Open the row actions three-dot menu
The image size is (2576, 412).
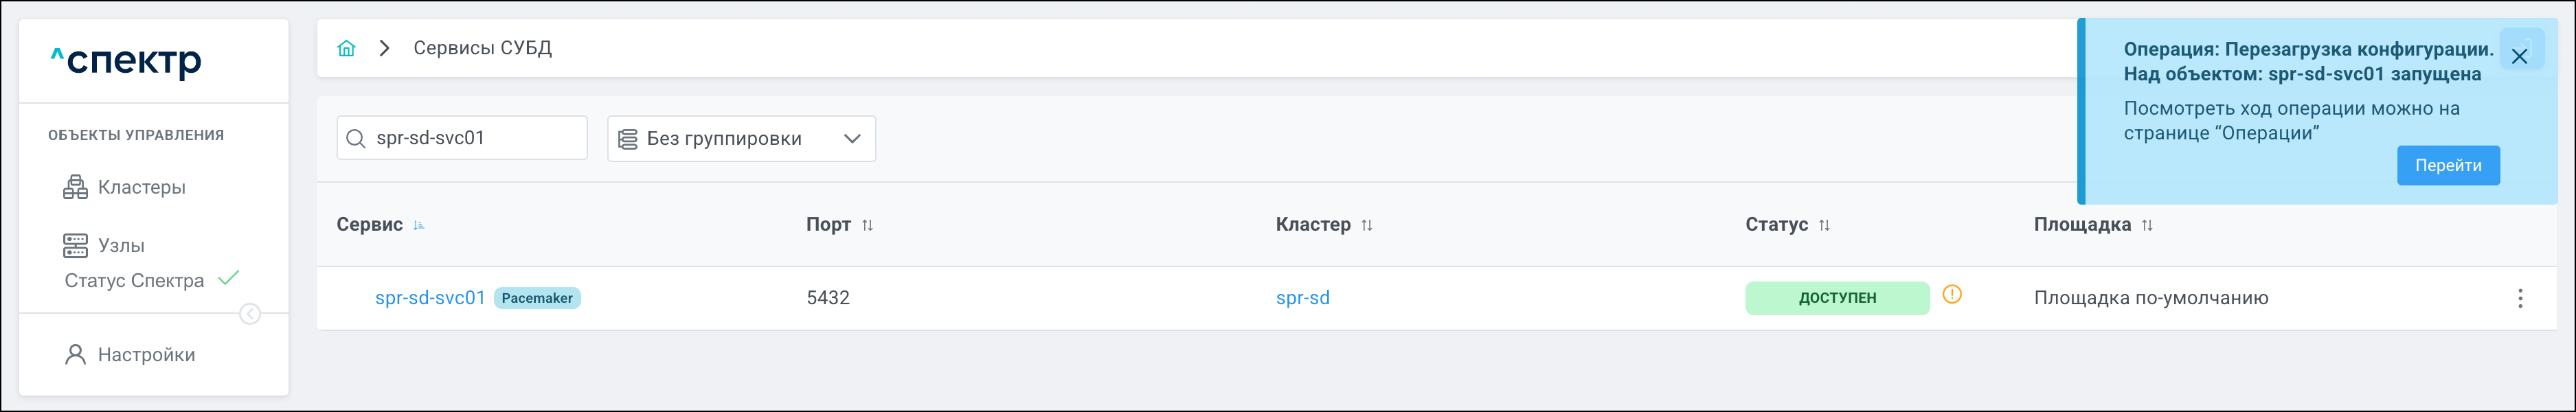pos(2520,298)
